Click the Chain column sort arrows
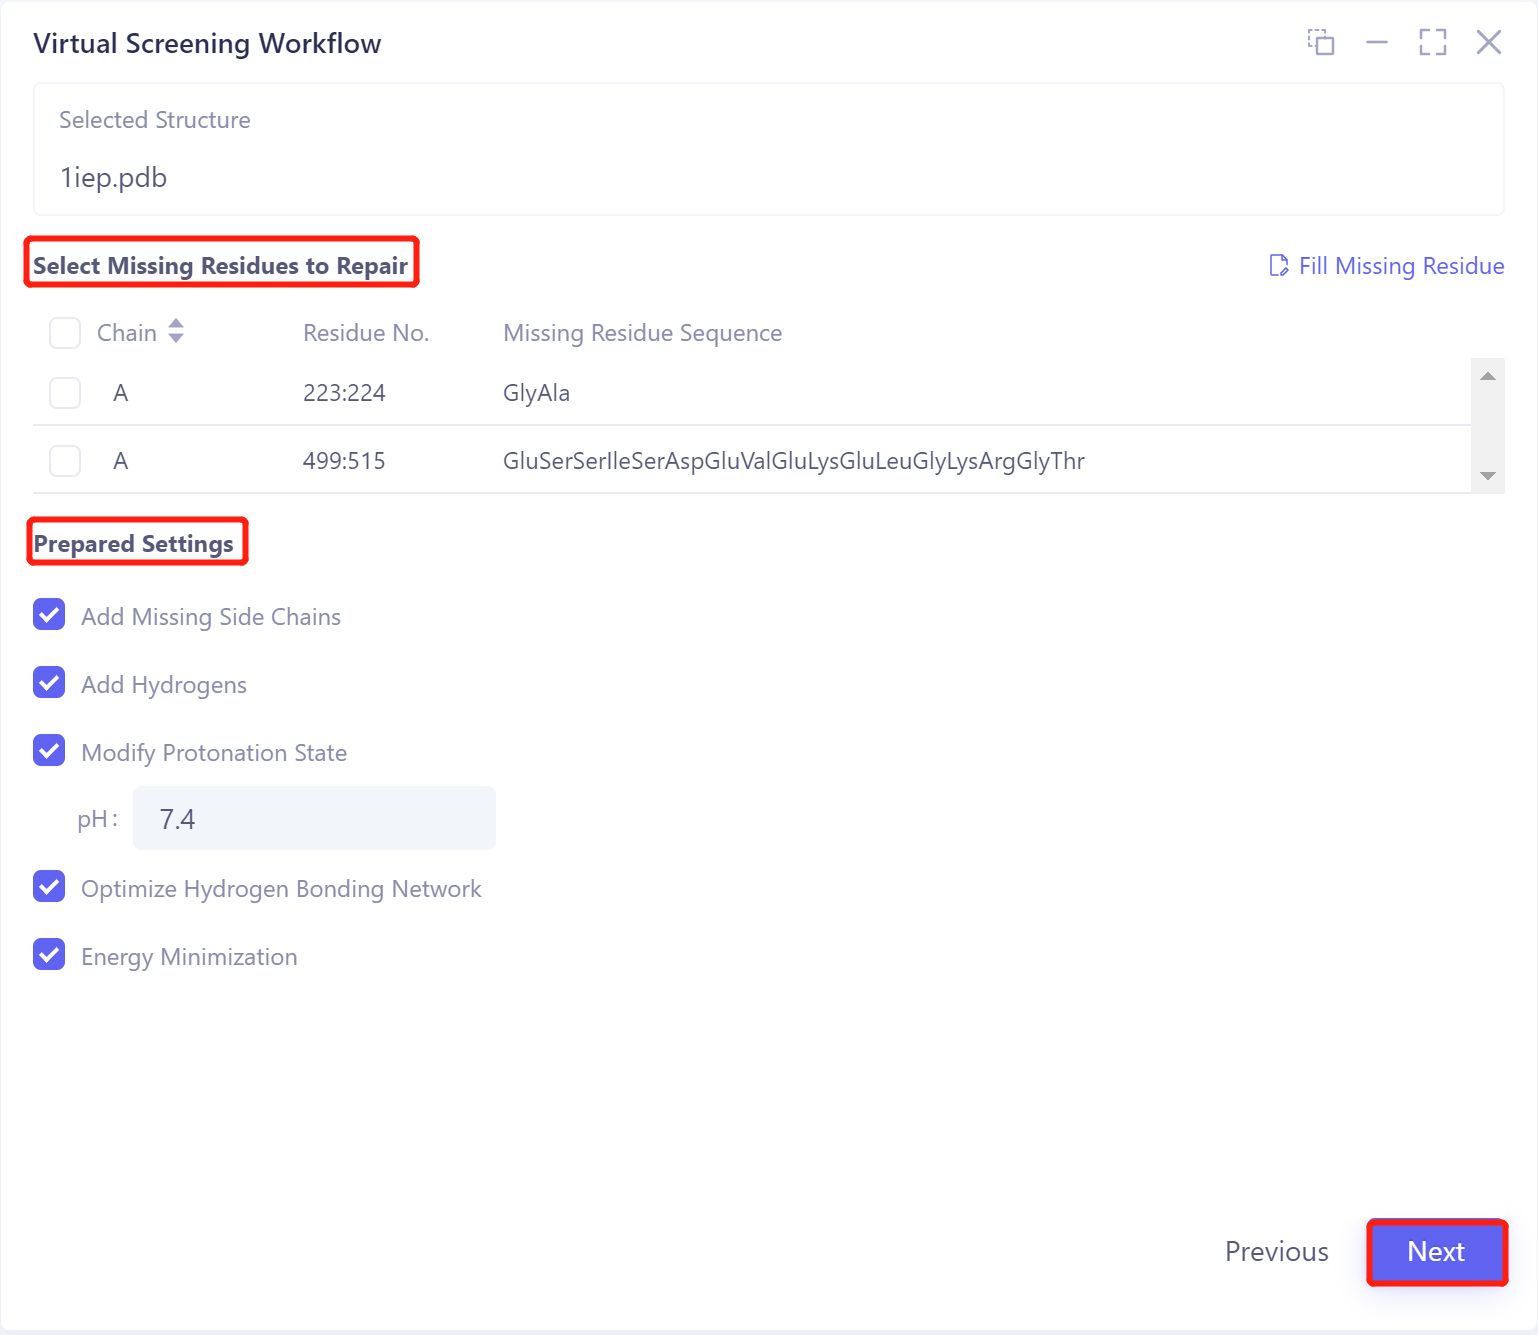 pyautogui.click(x=176, y=332)
